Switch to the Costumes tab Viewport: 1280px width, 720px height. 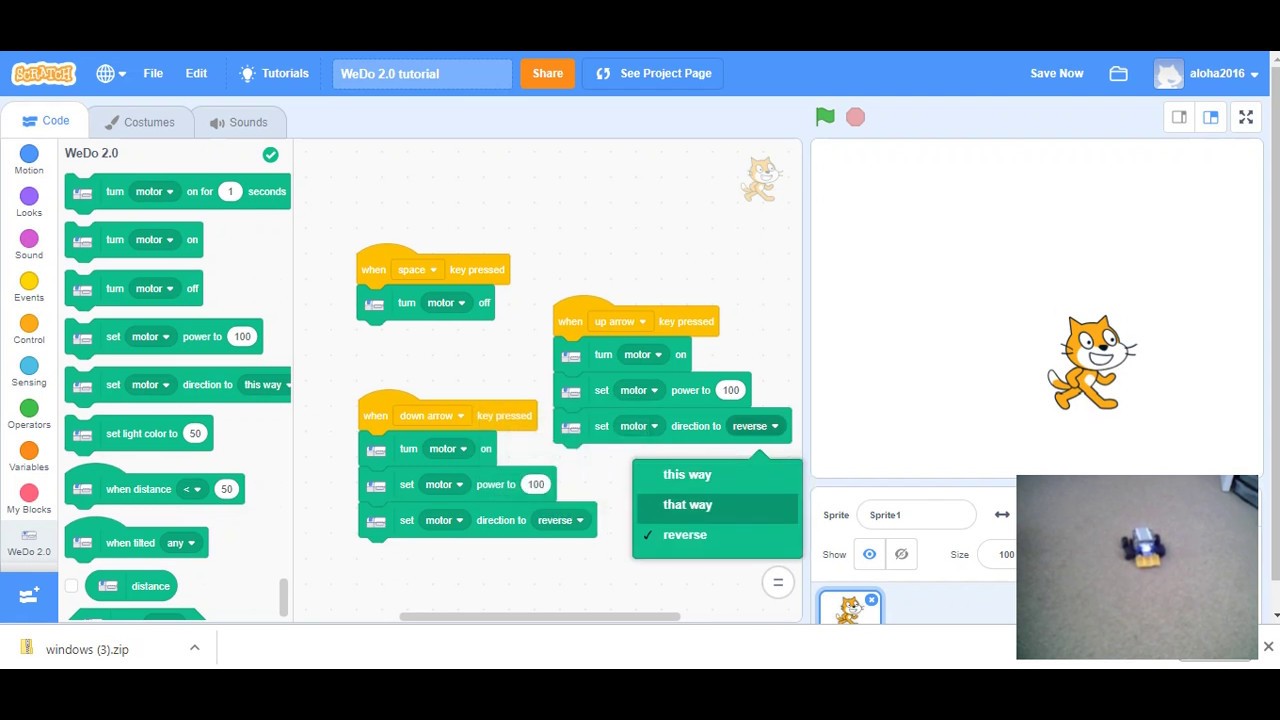[139, 122]
